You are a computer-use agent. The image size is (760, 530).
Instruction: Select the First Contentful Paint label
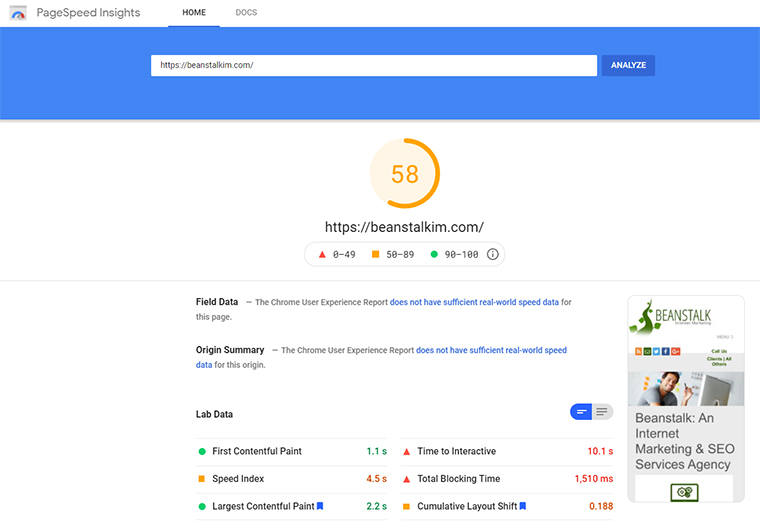pos(257,451)
